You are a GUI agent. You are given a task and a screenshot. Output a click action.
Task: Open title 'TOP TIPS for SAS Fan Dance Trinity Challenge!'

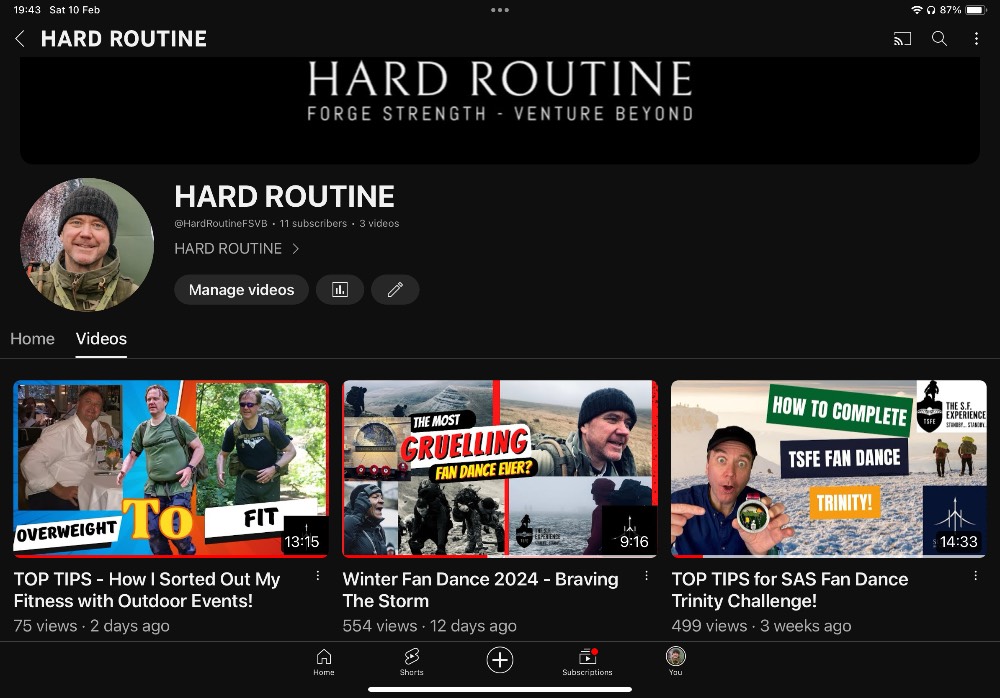pyautogui.click(x=790, y=590)
